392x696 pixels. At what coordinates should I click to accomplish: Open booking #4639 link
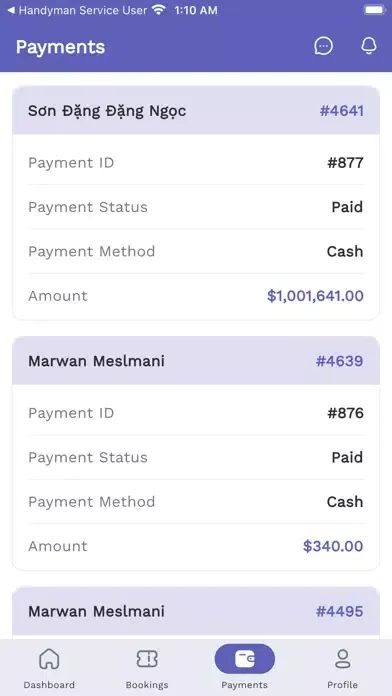click(x=339, y=361)
